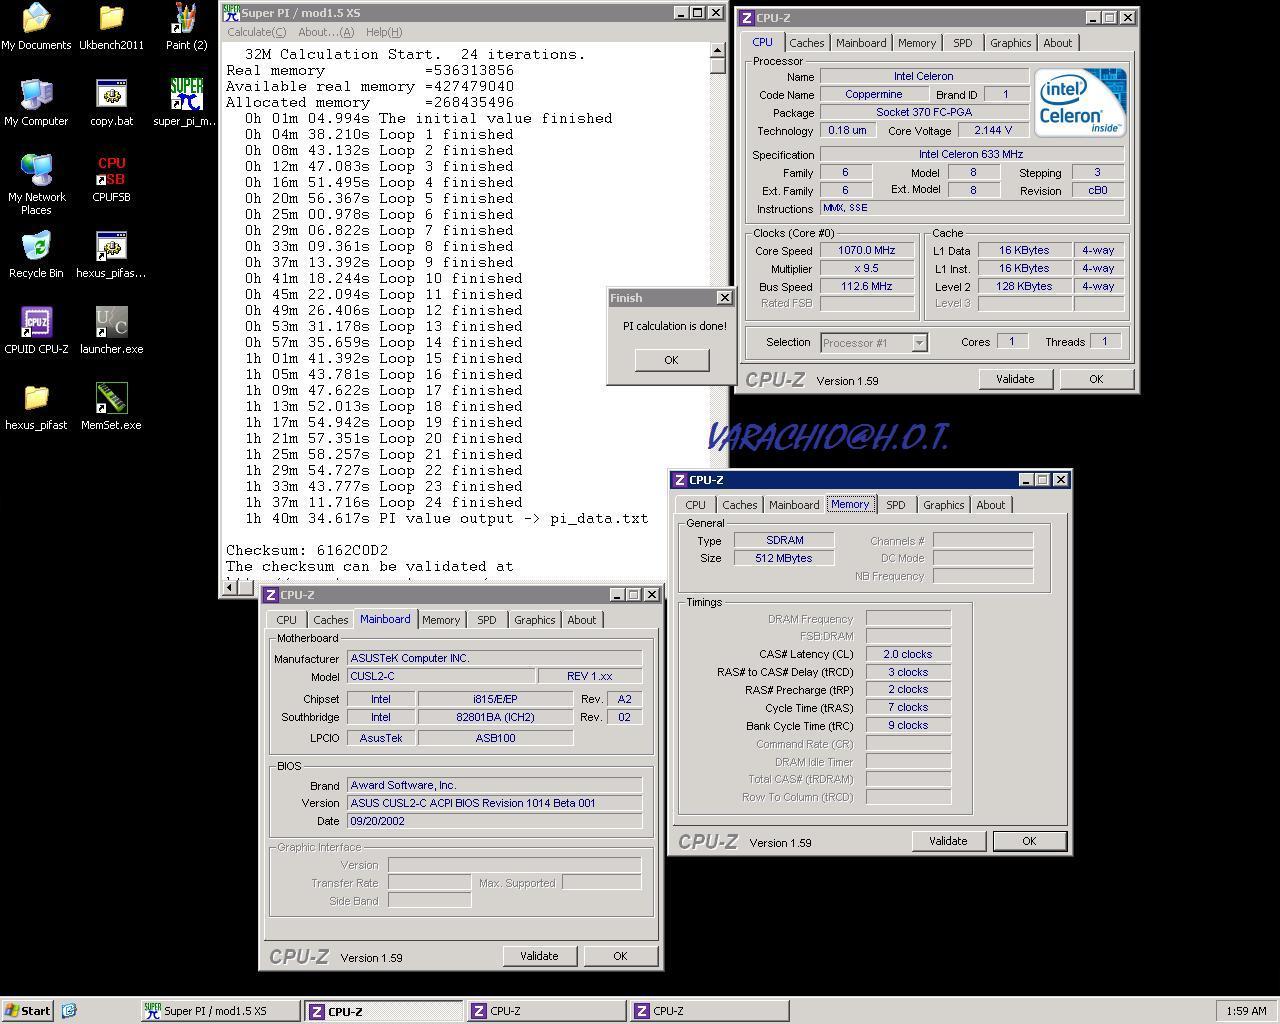The height and width of the screenshot is (1024, 1280).
Task: Click Checksum: 6162C0D2 line
Action: 307,550
